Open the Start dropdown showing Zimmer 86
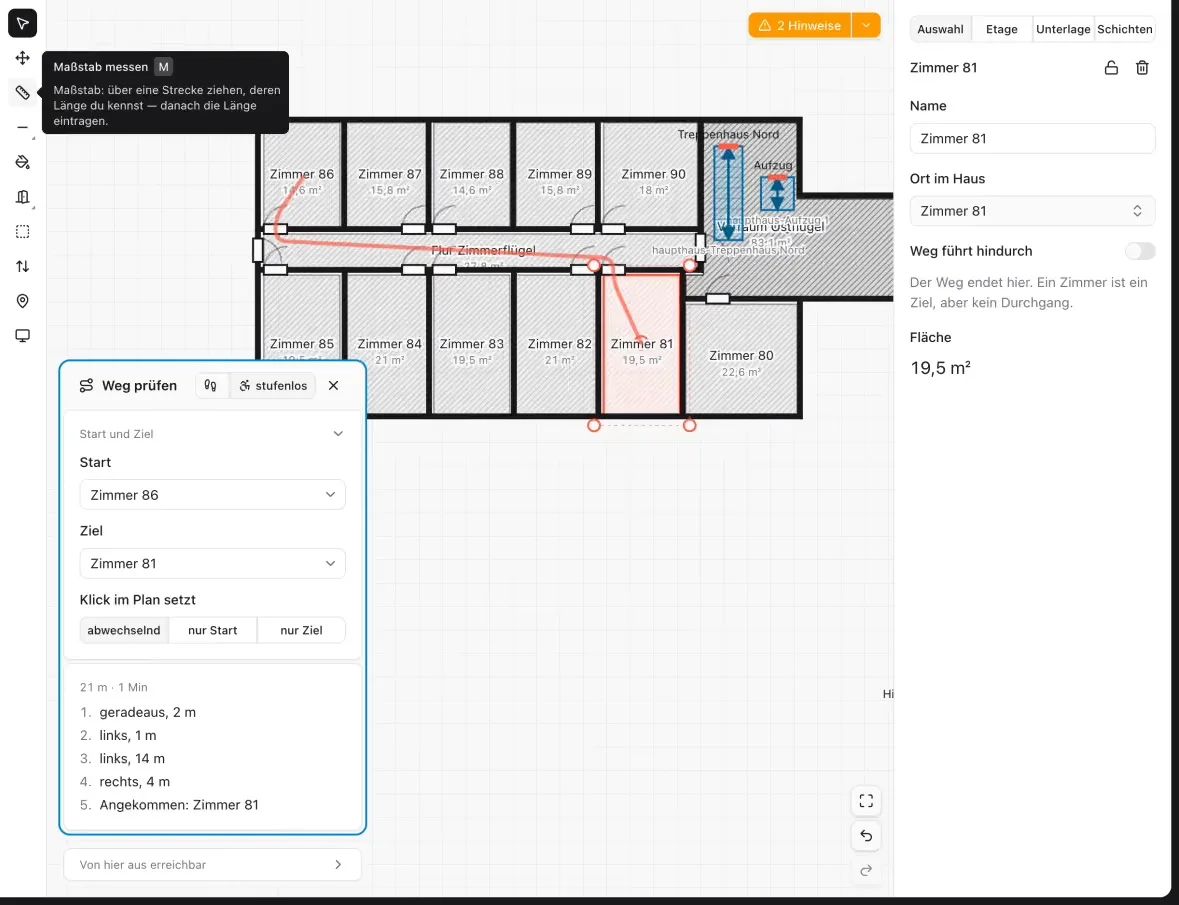Image resolution: width=1179 pixels, height=905 pixels. click(x=213, y=495)
